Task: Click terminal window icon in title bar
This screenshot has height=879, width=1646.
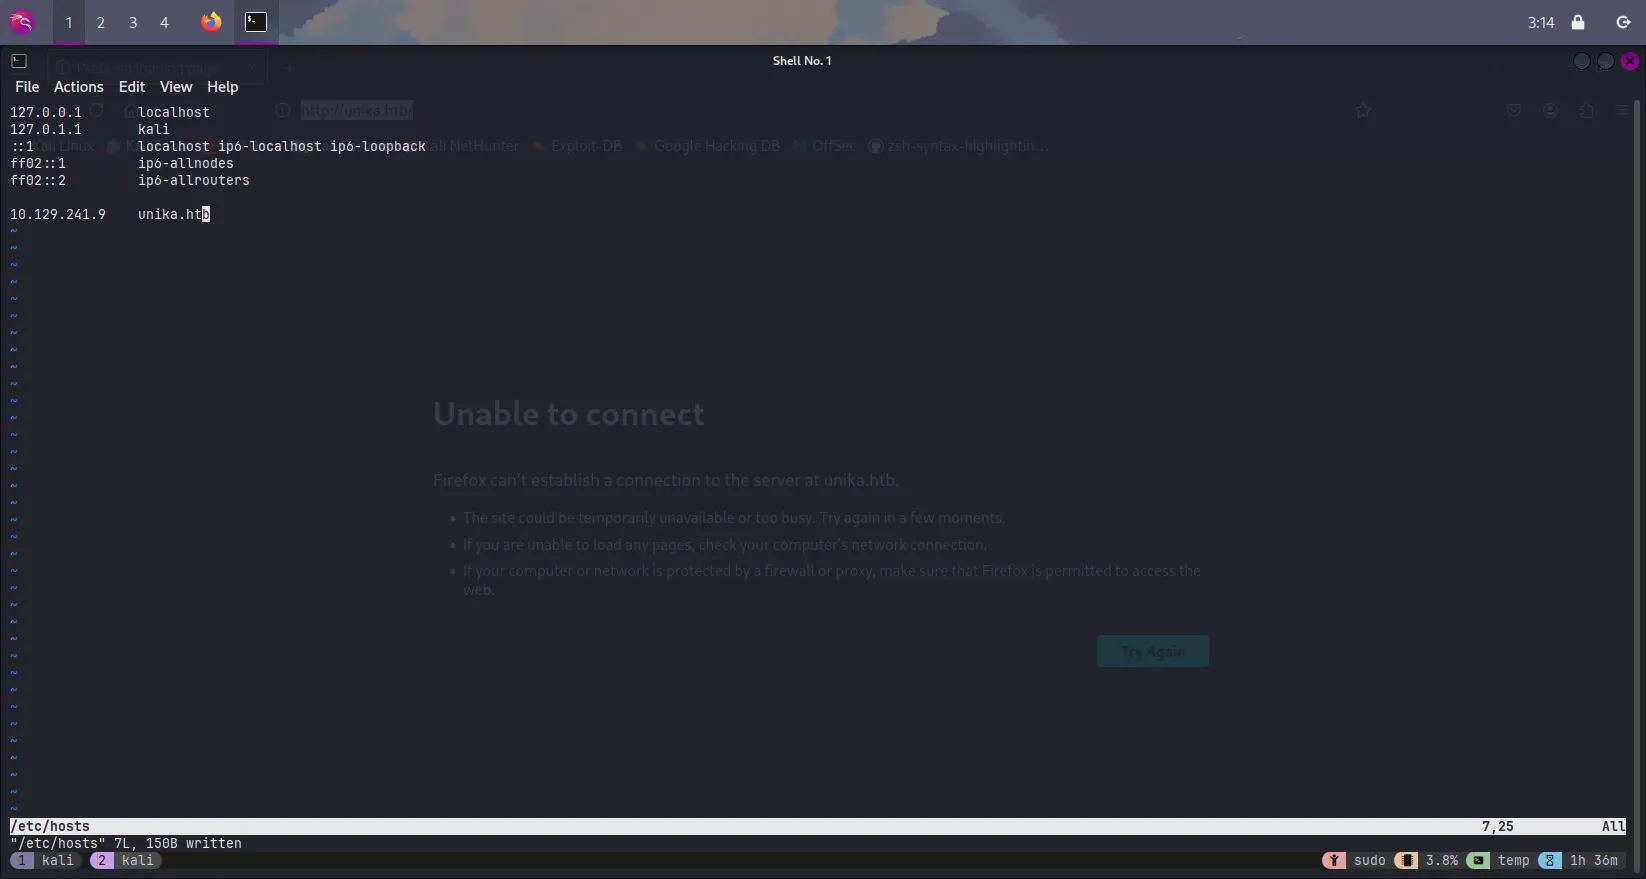Action: tap(19, 61)
